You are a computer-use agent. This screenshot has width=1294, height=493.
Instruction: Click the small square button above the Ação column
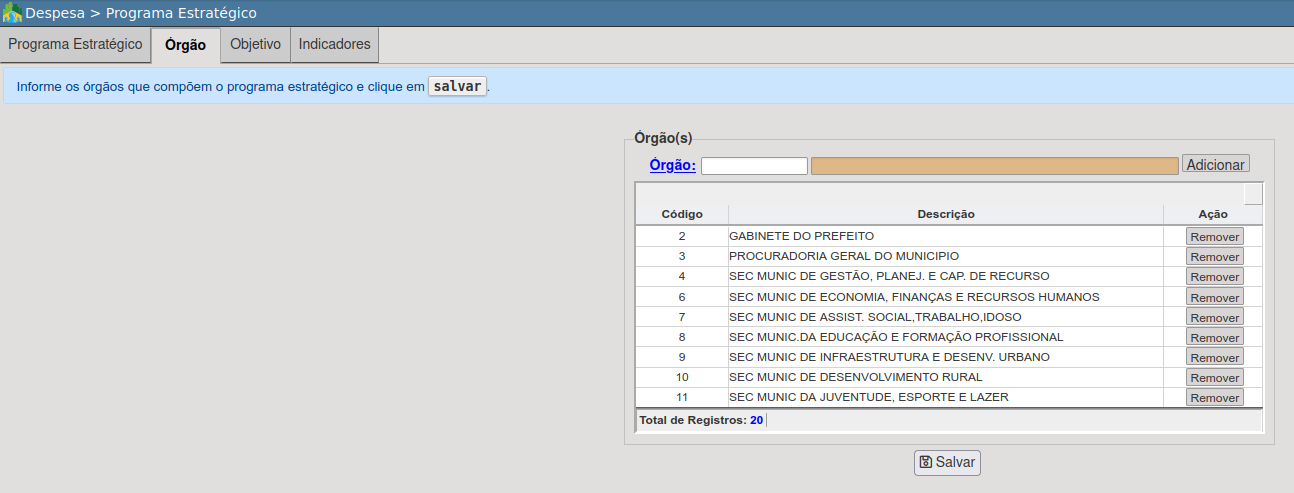(x=1252, y=193)
